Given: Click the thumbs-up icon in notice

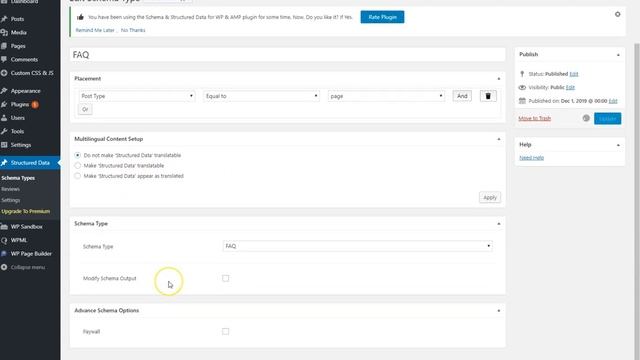Looking at the screenshot, I should [x=80, y=17].
